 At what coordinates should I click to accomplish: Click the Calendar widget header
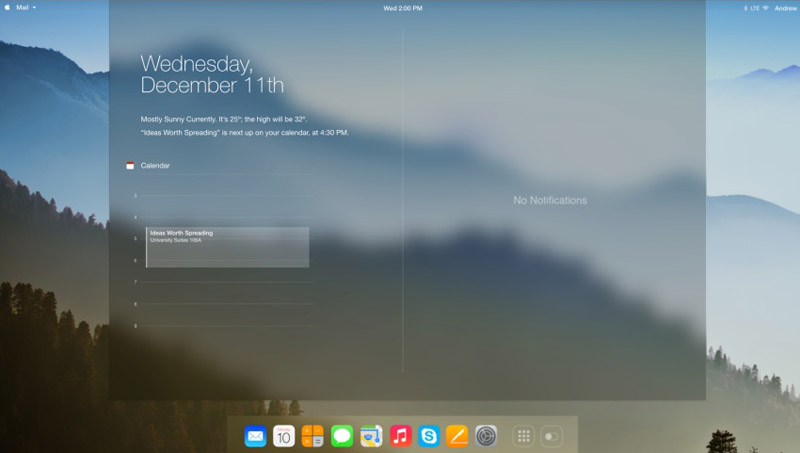point(155,165)
